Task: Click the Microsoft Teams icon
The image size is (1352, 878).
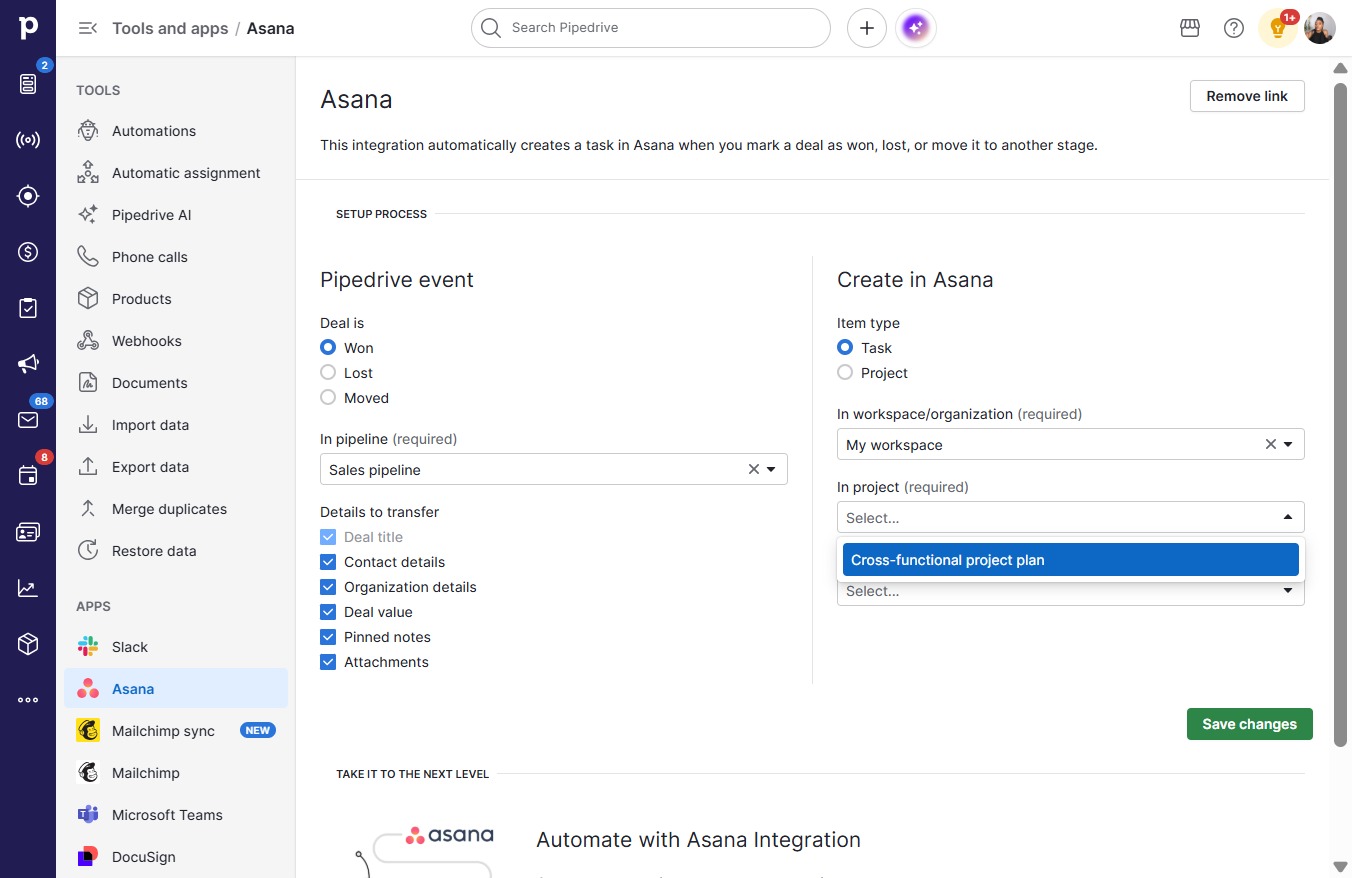Action: pos(88,815)
